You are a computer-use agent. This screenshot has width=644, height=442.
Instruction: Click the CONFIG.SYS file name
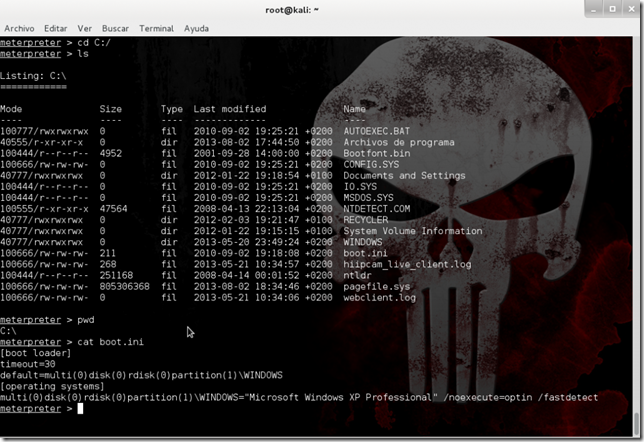(371, 164)
